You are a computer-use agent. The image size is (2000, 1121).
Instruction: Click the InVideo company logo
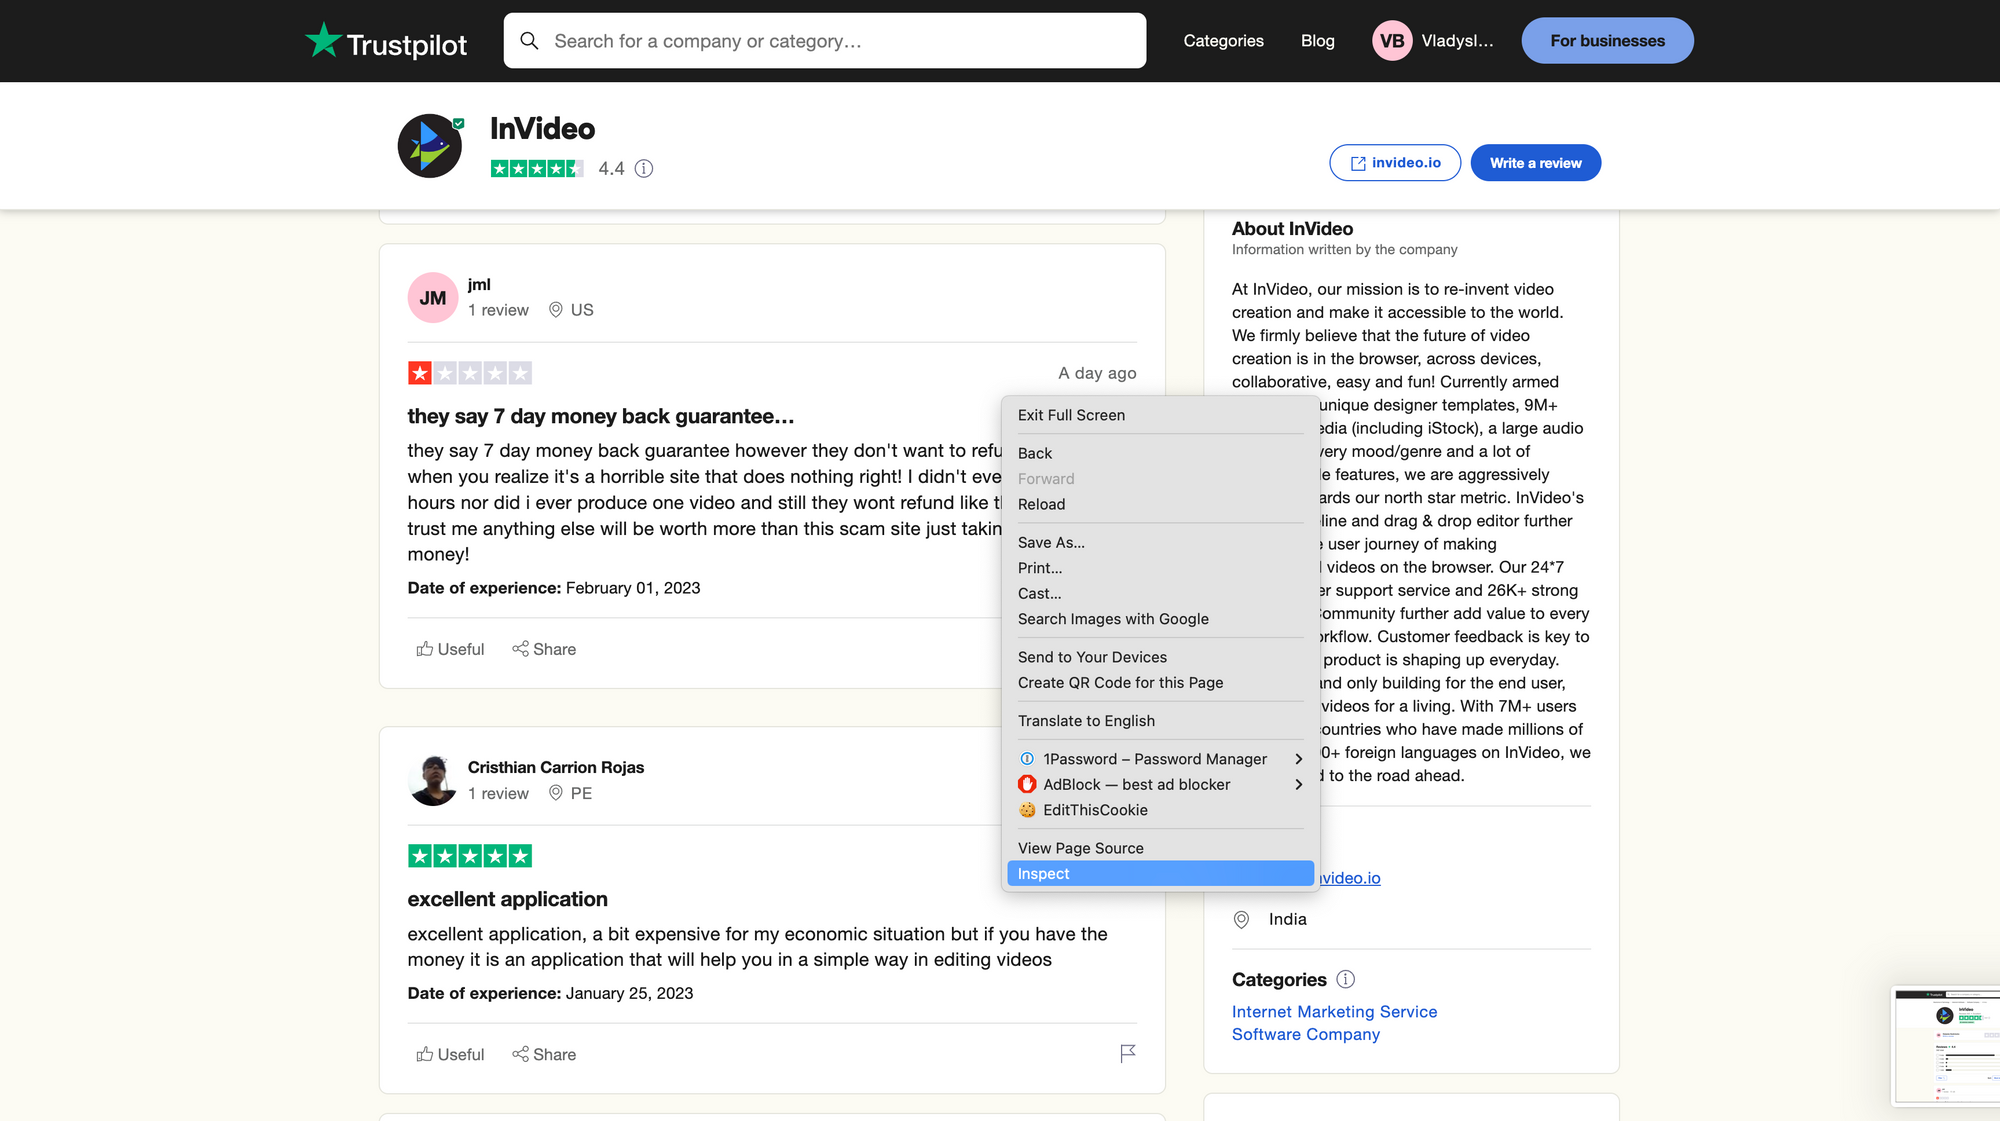(430, 146)
